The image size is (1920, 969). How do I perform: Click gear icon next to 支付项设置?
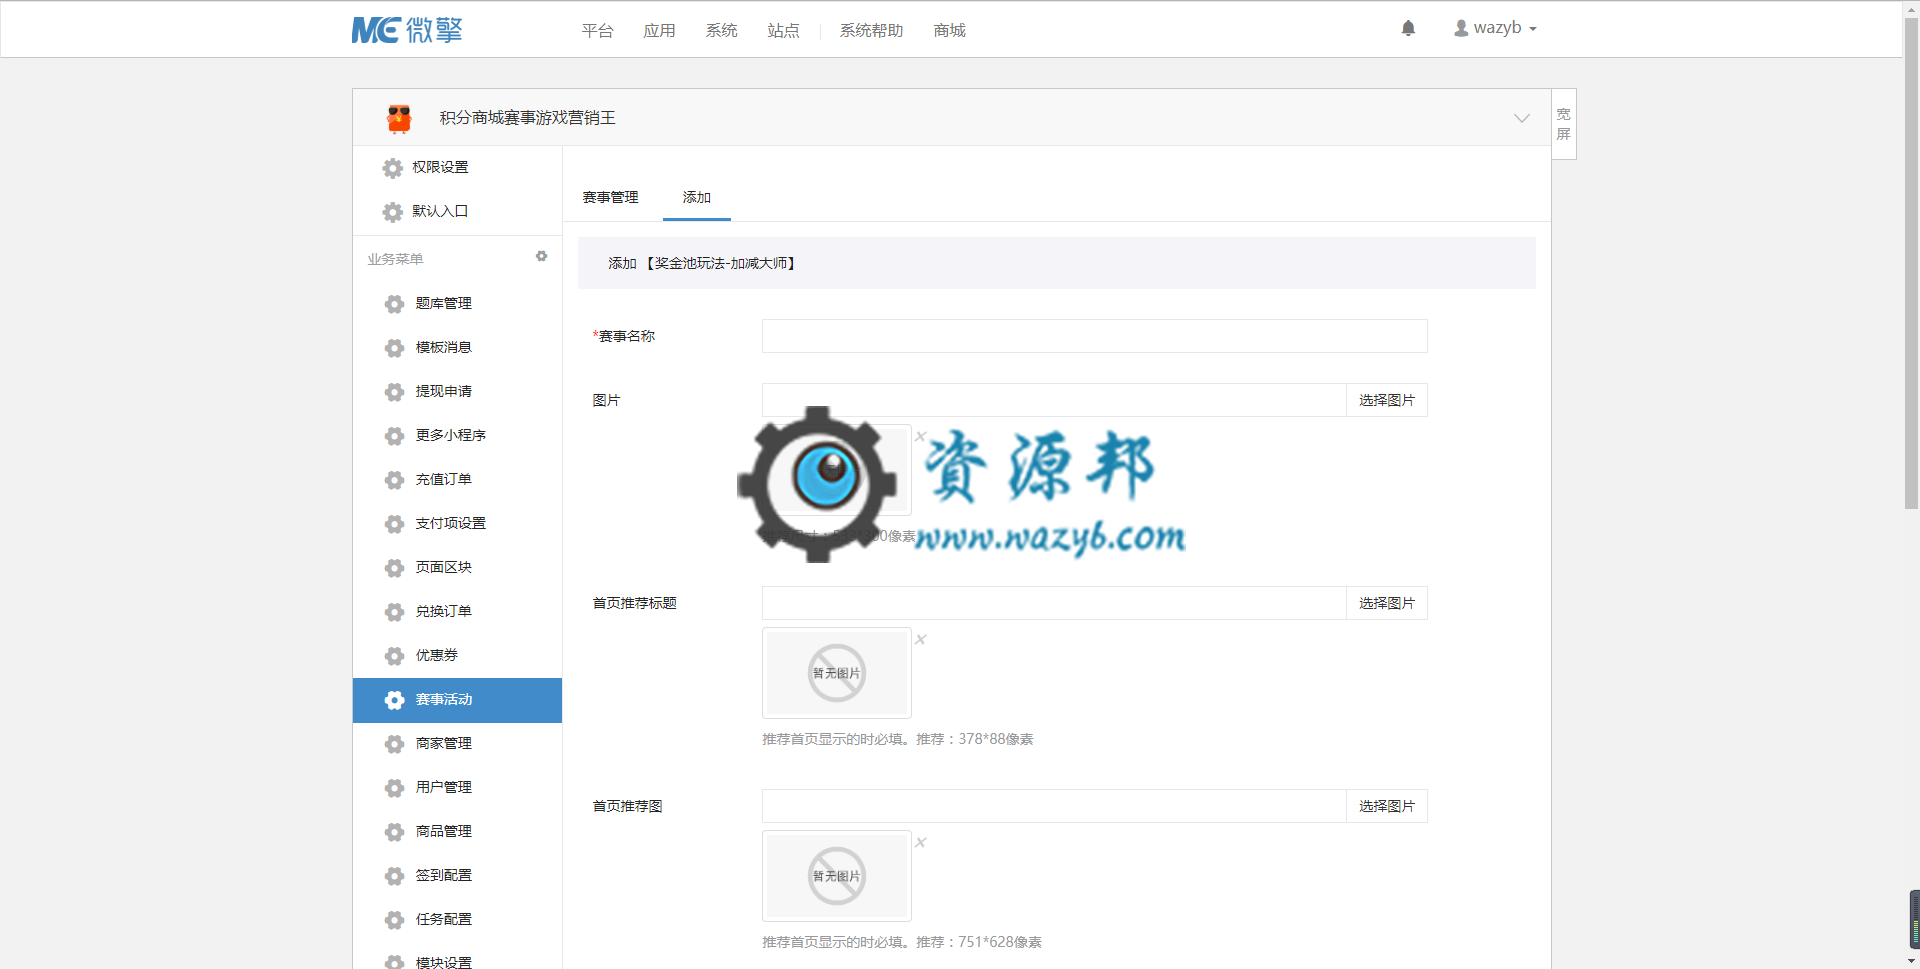(x=395, y=524)
